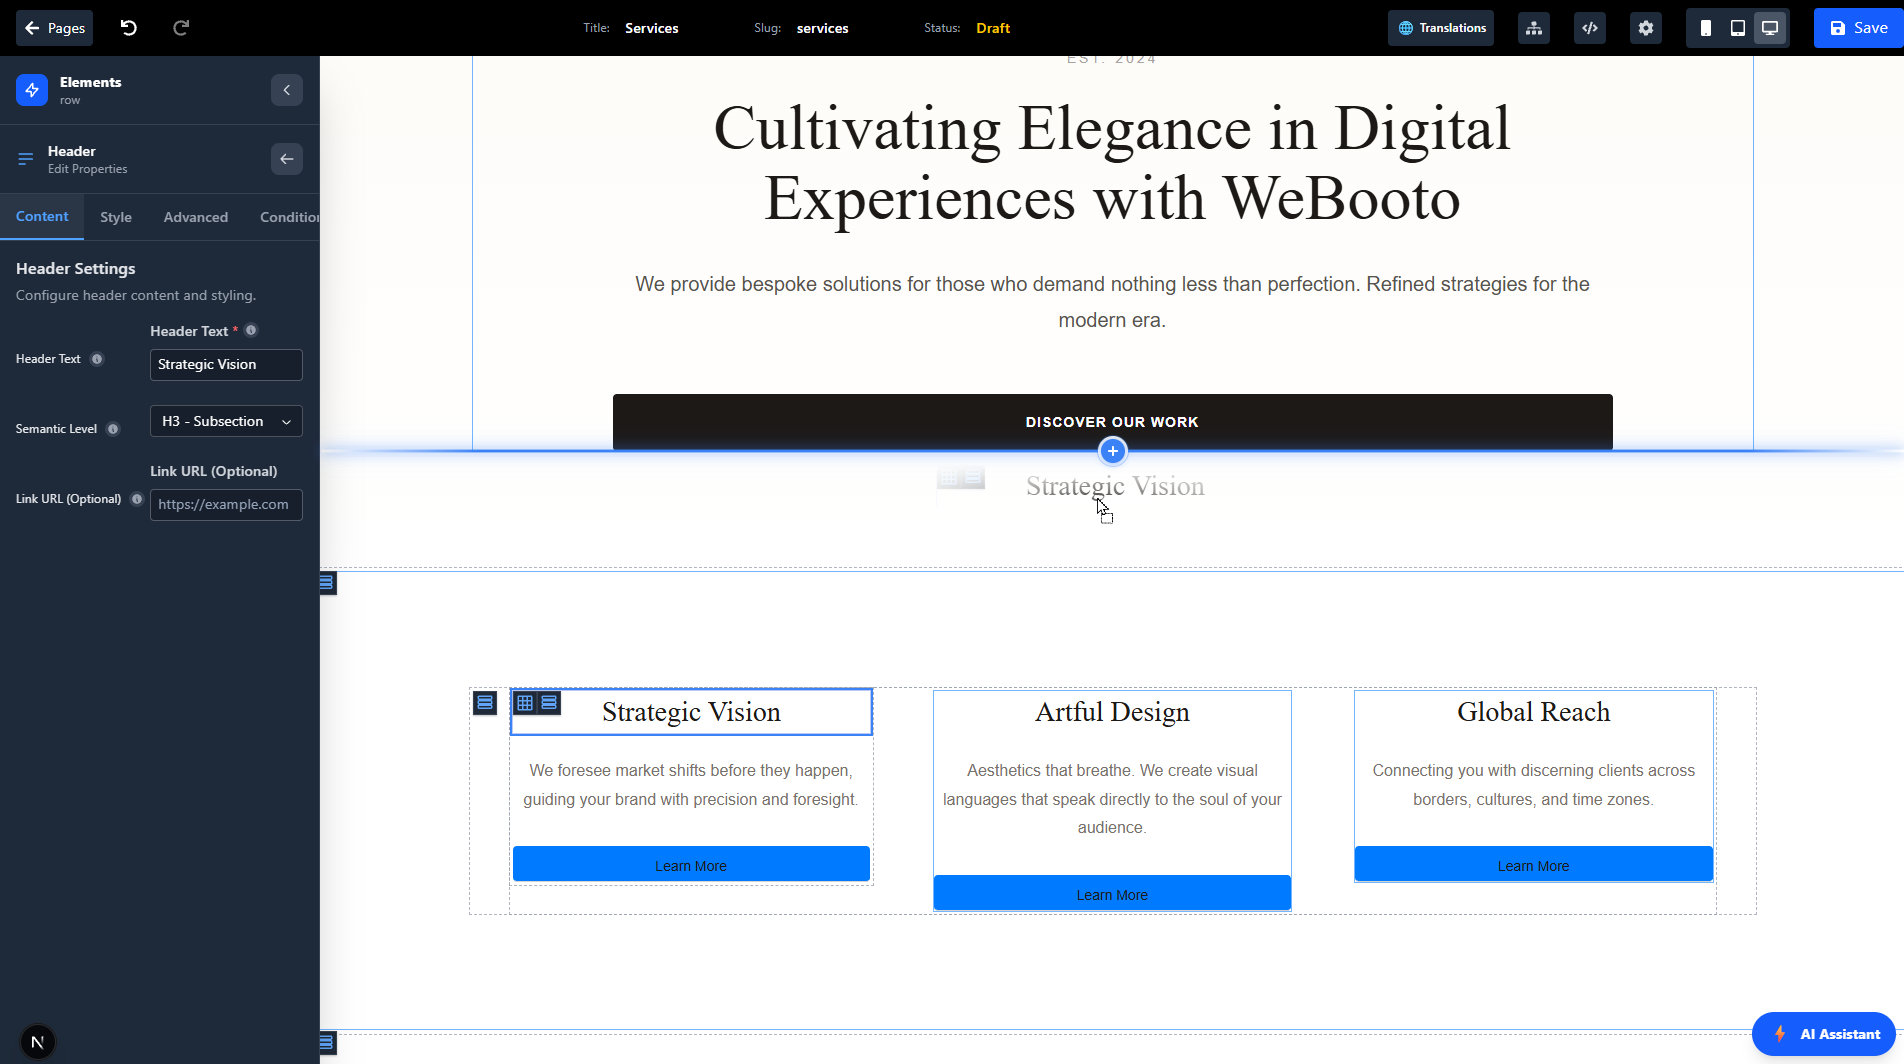Switch to mobile preview mode

(1705, 27)
